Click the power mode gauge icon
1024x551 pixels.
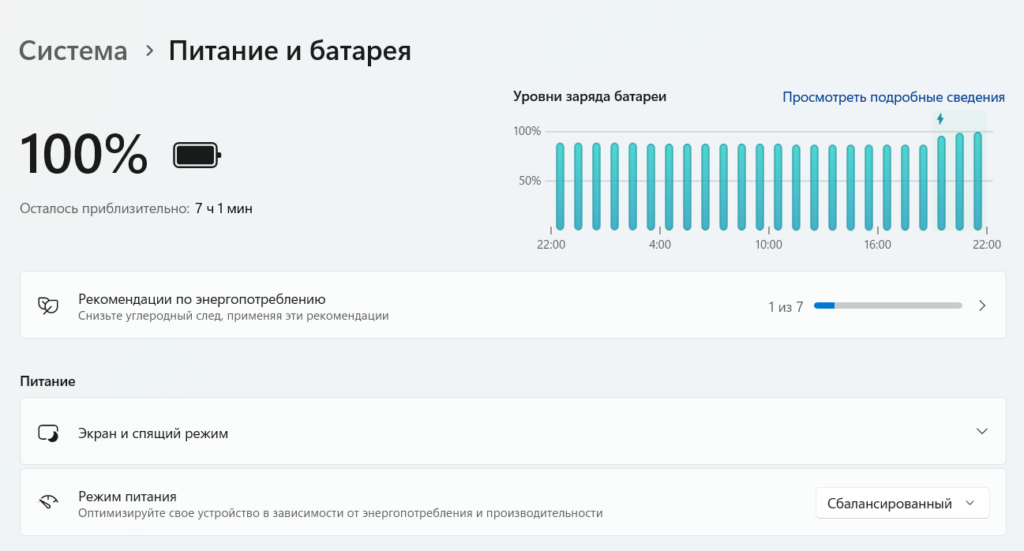(47, 503)
